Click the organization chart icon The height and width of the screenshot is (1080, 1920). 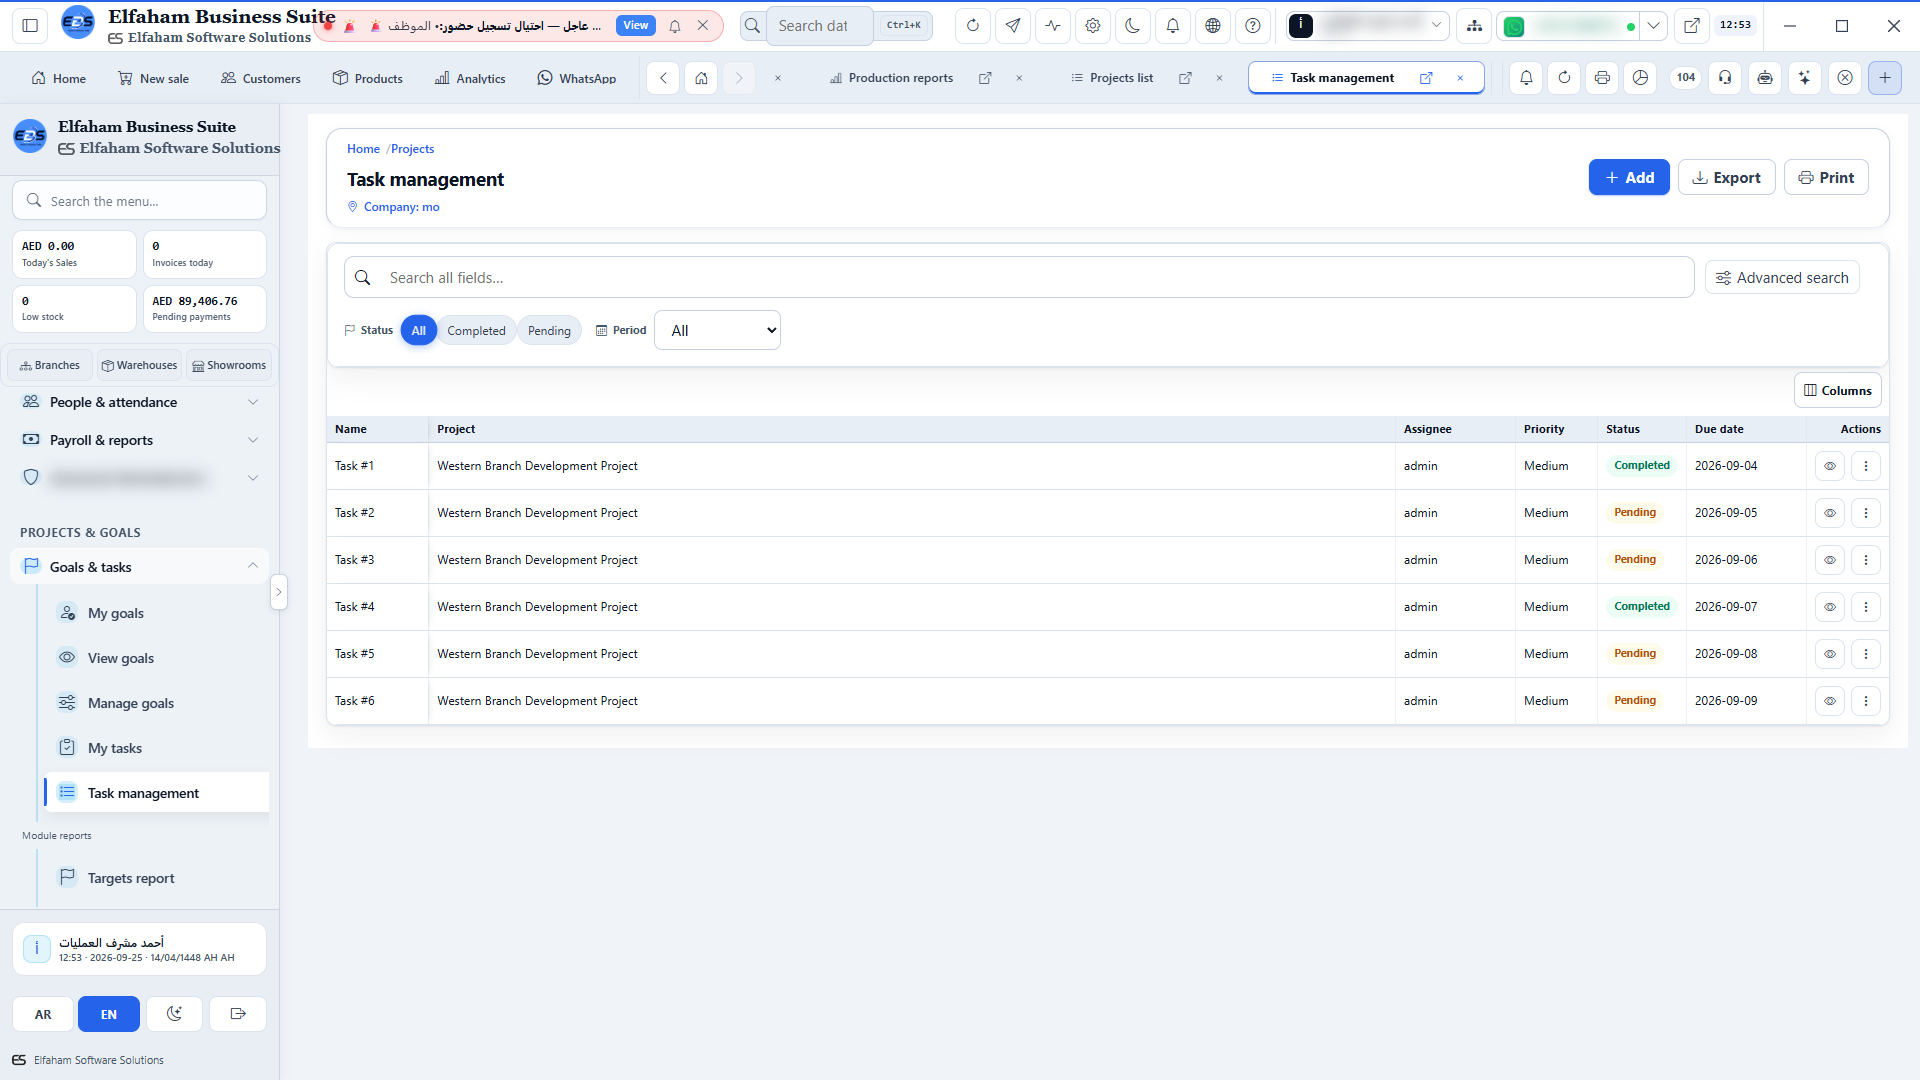click(x=1474, y=26)
